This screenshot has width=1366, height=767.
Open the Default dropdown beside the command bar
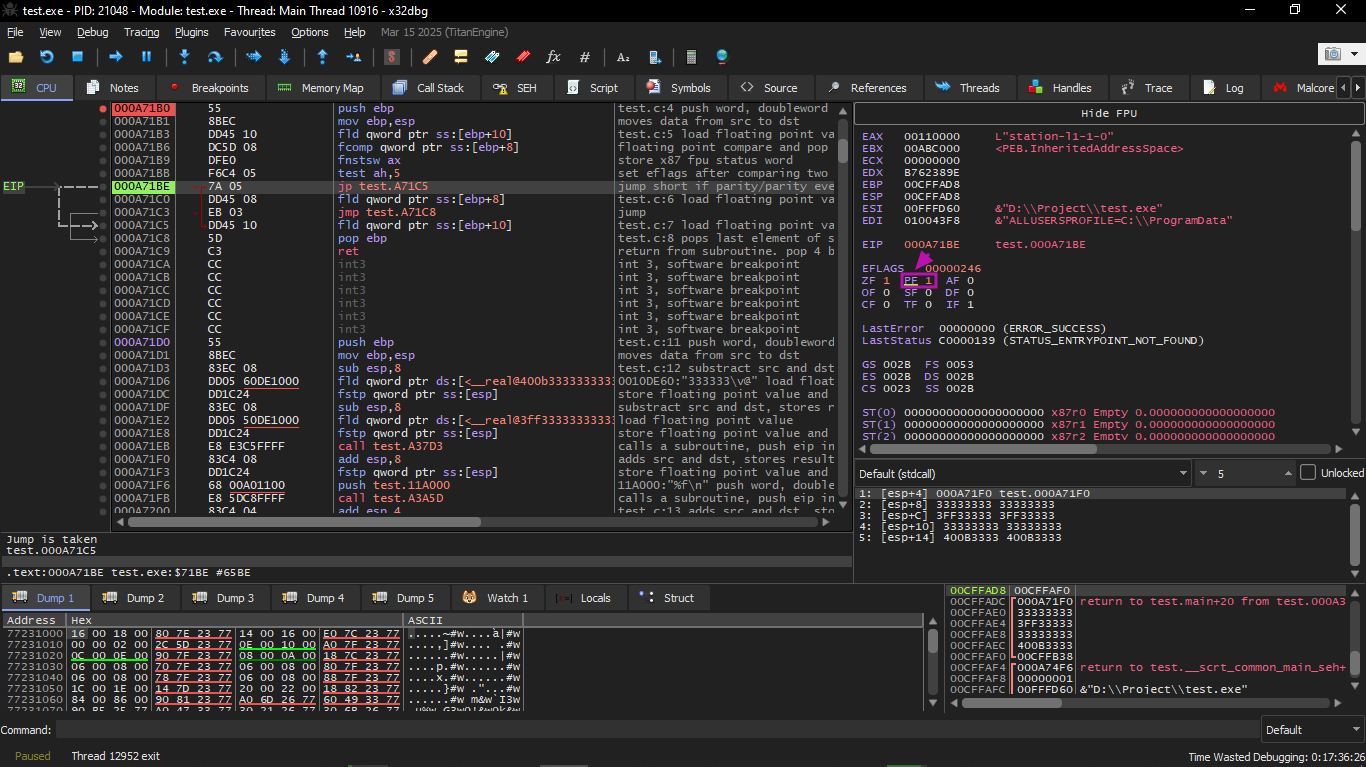point(1310,729)
